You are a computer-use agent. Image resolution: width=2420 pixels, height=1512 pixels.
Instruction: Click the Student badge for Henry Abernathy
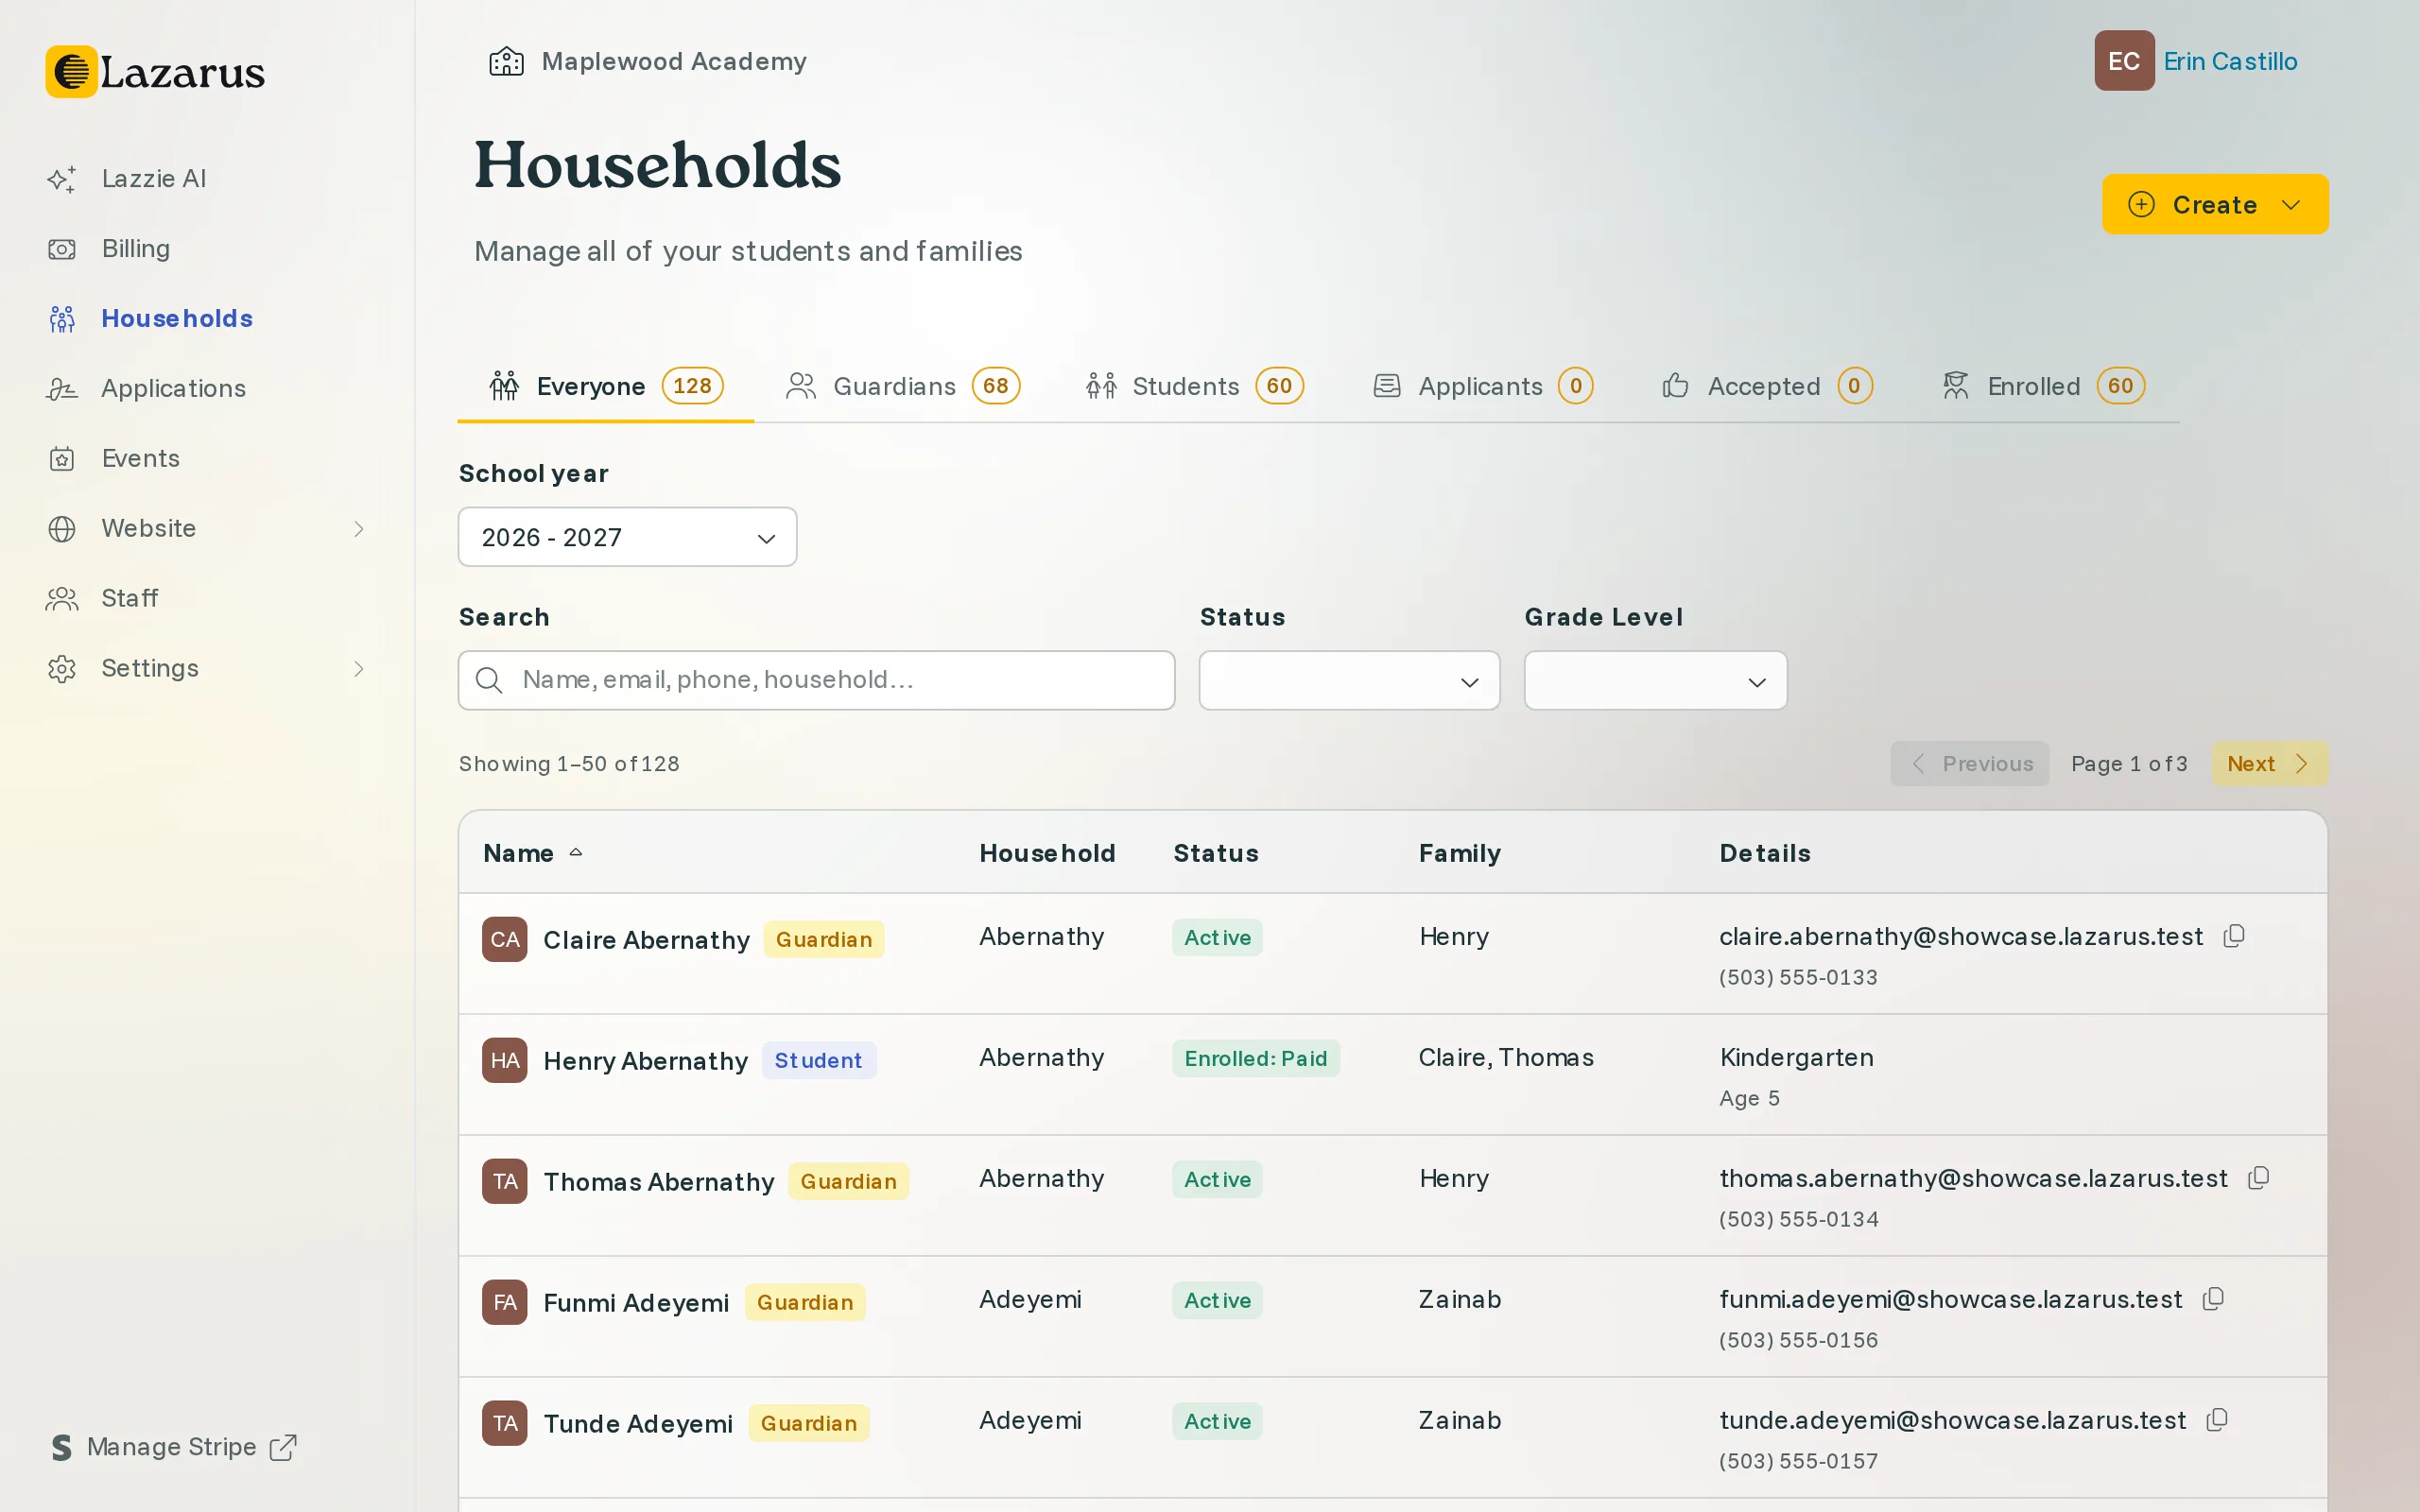[x=818, y=1060]
